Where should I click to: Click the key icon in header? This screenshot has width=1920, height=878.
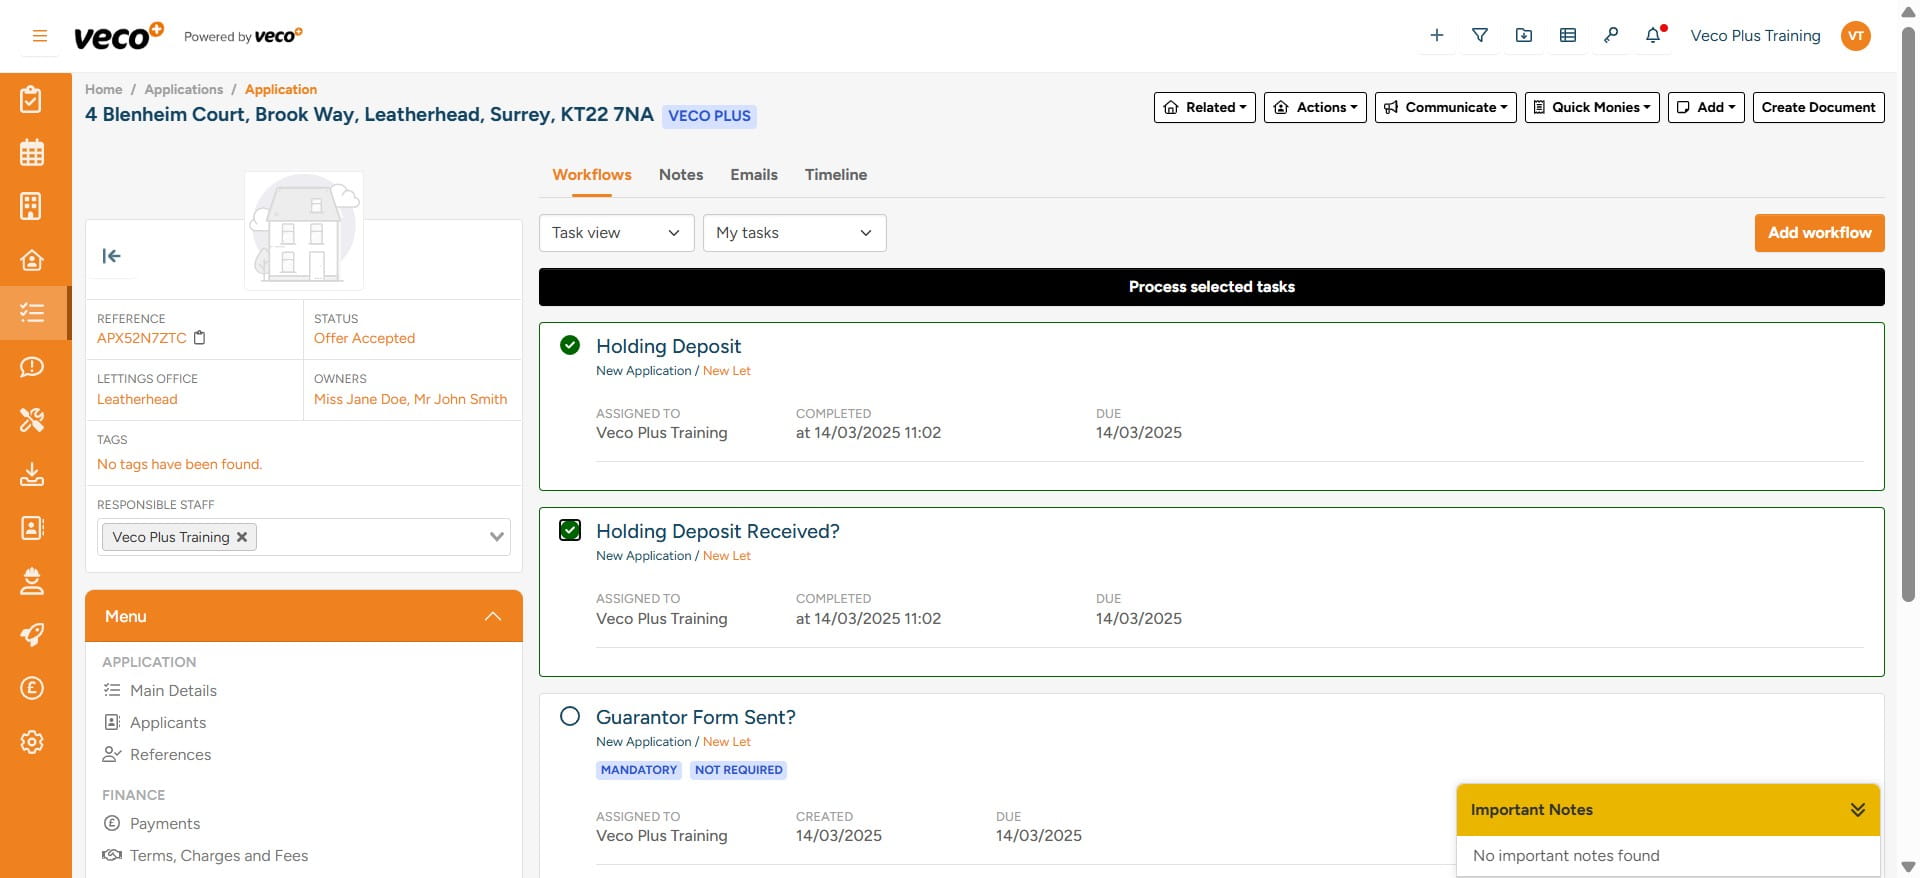point(1611,35)
